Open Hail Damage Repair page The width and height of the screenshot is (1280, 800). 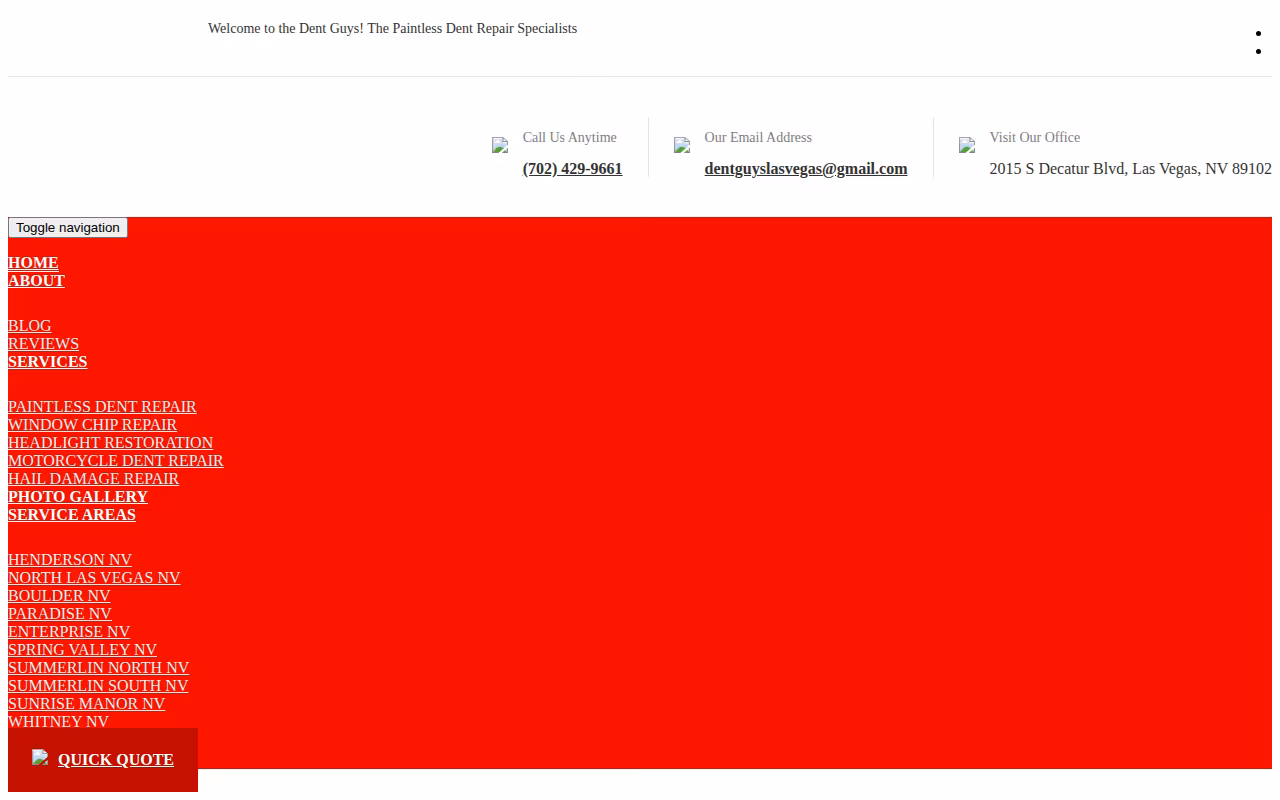tap(93, 479)
